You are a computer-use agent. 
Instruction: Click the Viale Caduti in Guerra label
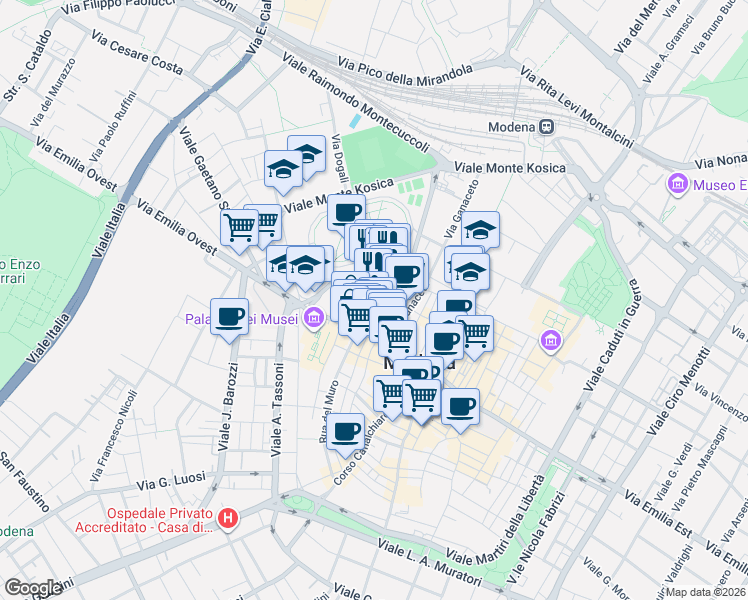pos(612,335)
